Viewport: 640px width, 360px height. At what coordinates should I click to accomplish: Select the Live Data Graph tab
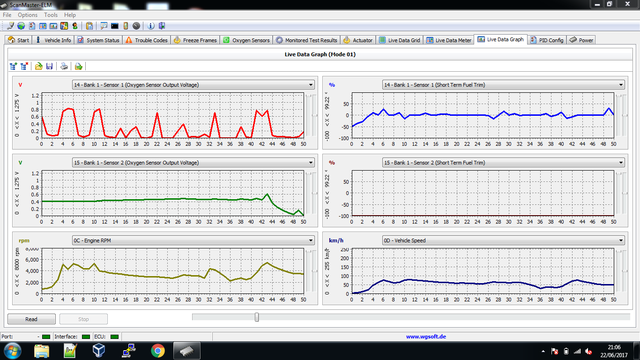pyautogui.click(x=501, y=39)
